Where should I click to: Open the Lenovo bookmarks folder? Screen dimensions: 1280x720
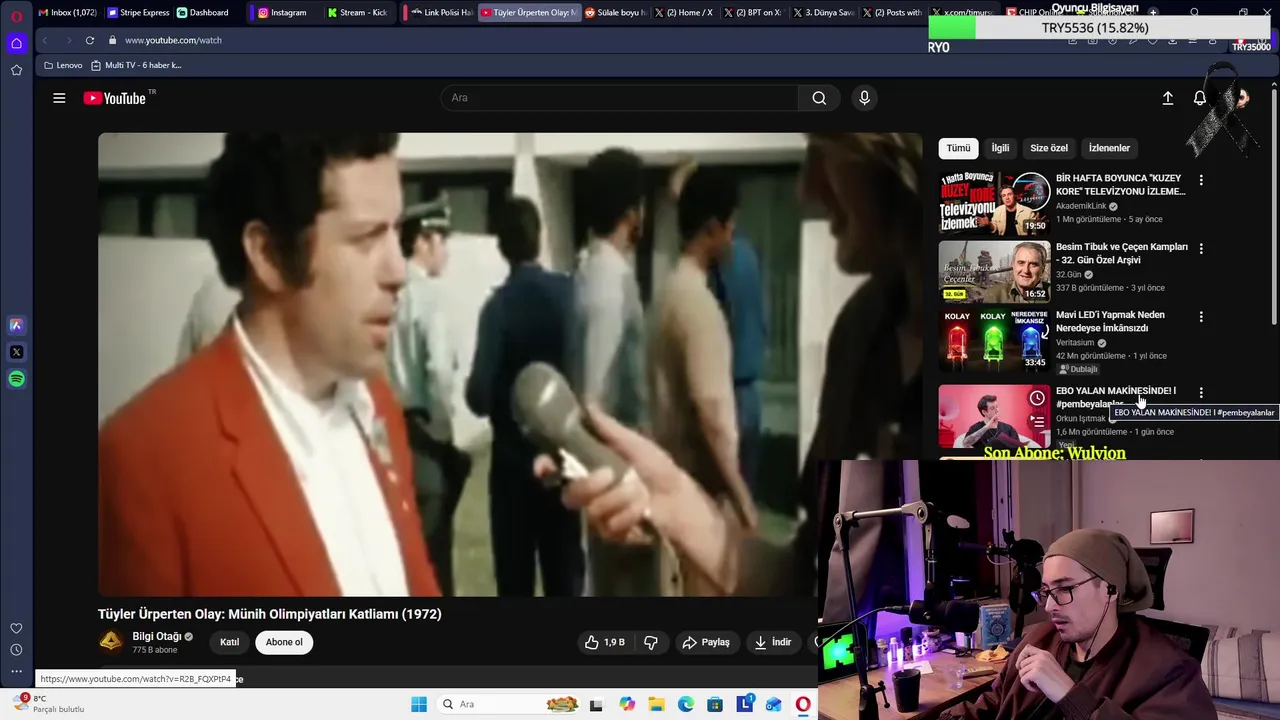(x=64, y=65)
